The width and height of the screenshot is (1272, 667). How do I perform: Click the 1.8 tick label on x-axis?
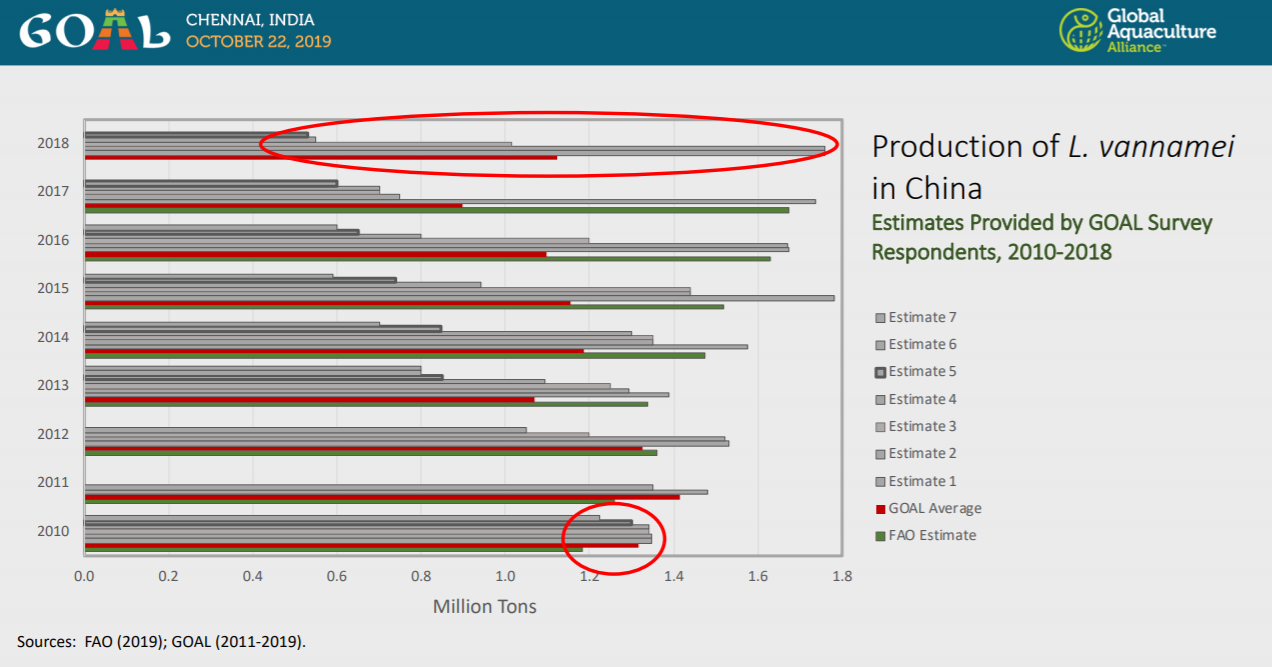pos(841,576)
